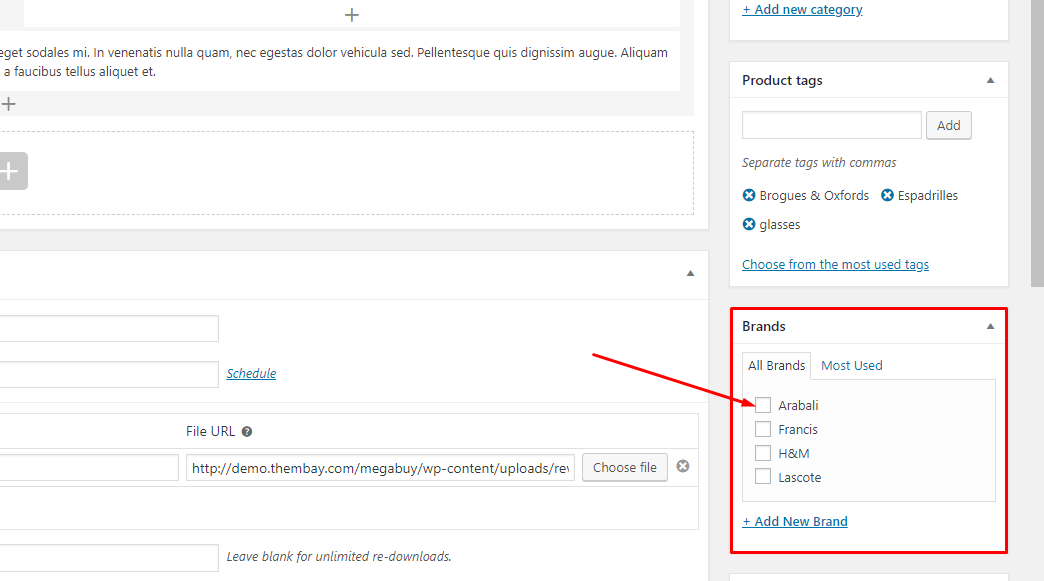Collapse the Brands panel

pos(990,326)
